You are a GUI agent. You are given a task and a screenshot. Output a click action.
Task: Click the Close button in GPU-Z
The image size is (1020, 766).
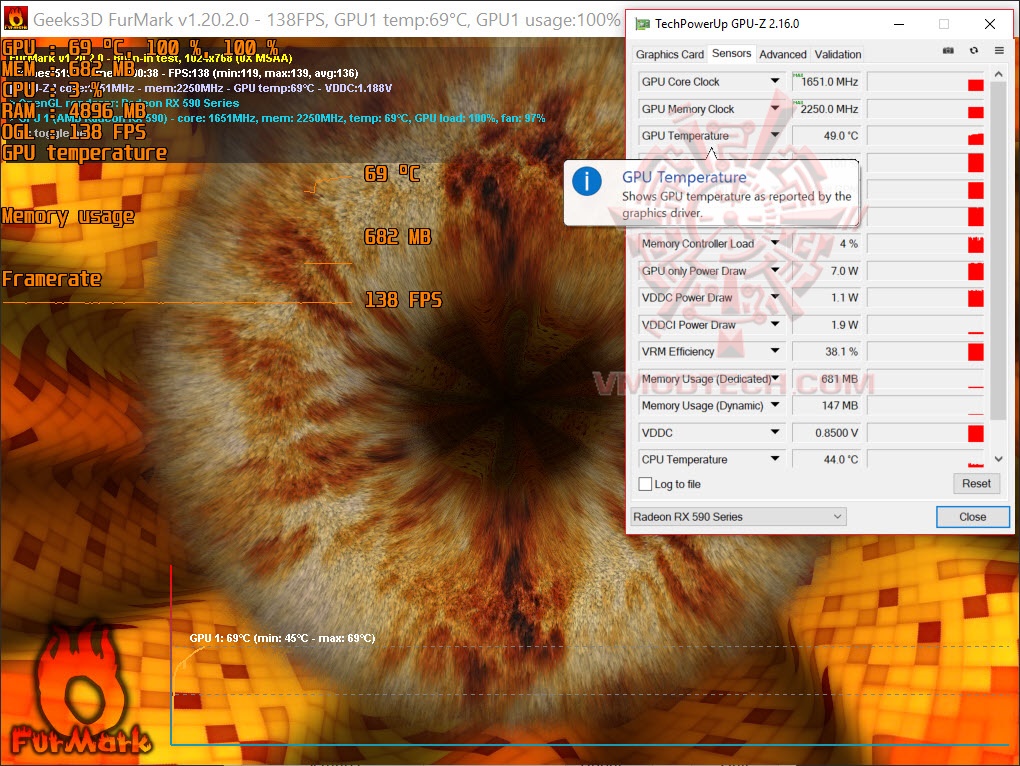pos(973,517)
